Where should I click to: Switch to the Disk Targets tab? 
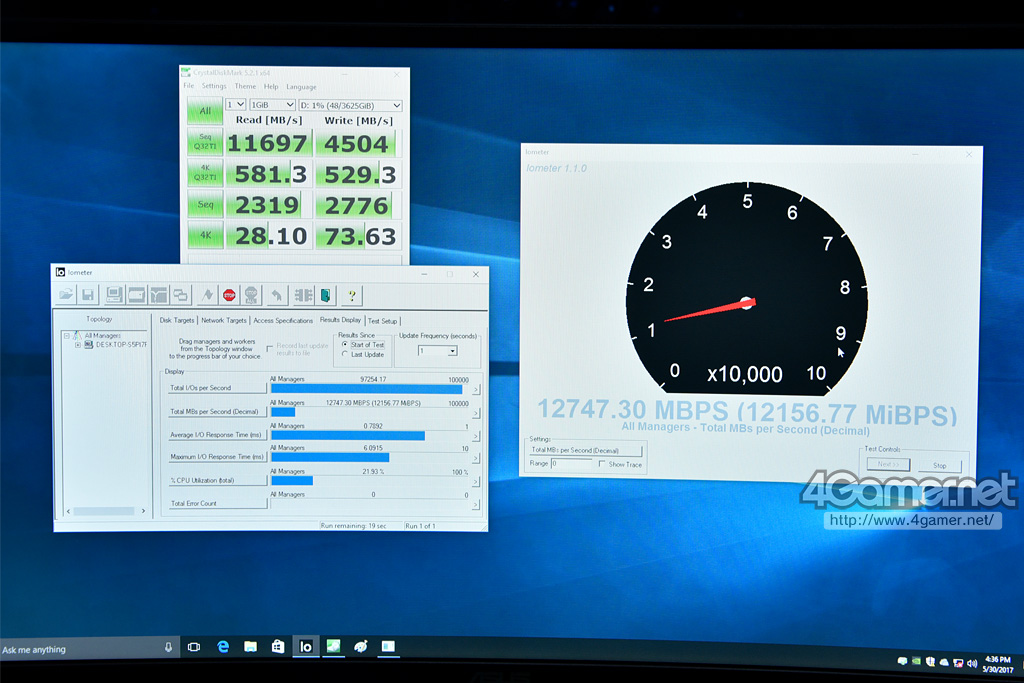[x=177, y=320]
